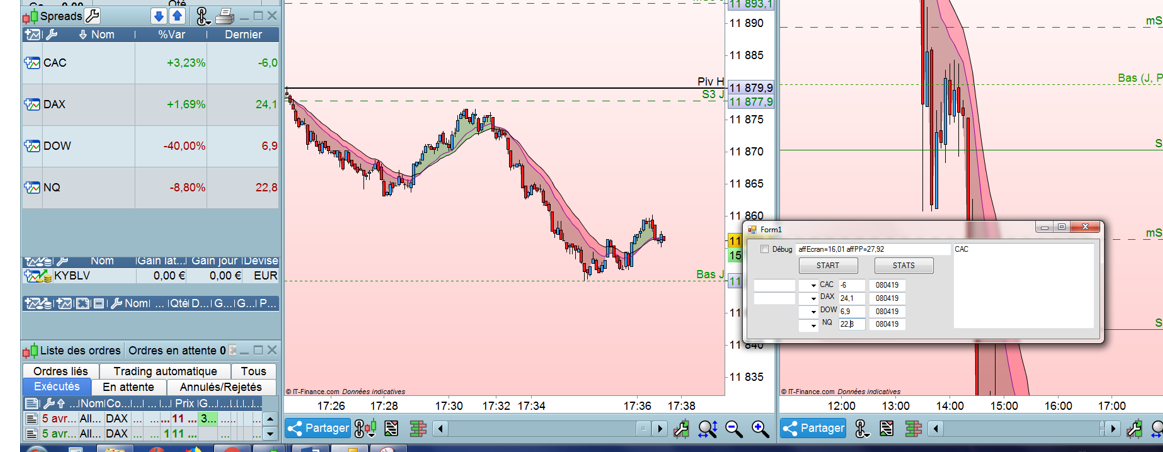
Task: Click the order list icon in right chart toolbar
Action: (886, 428)
